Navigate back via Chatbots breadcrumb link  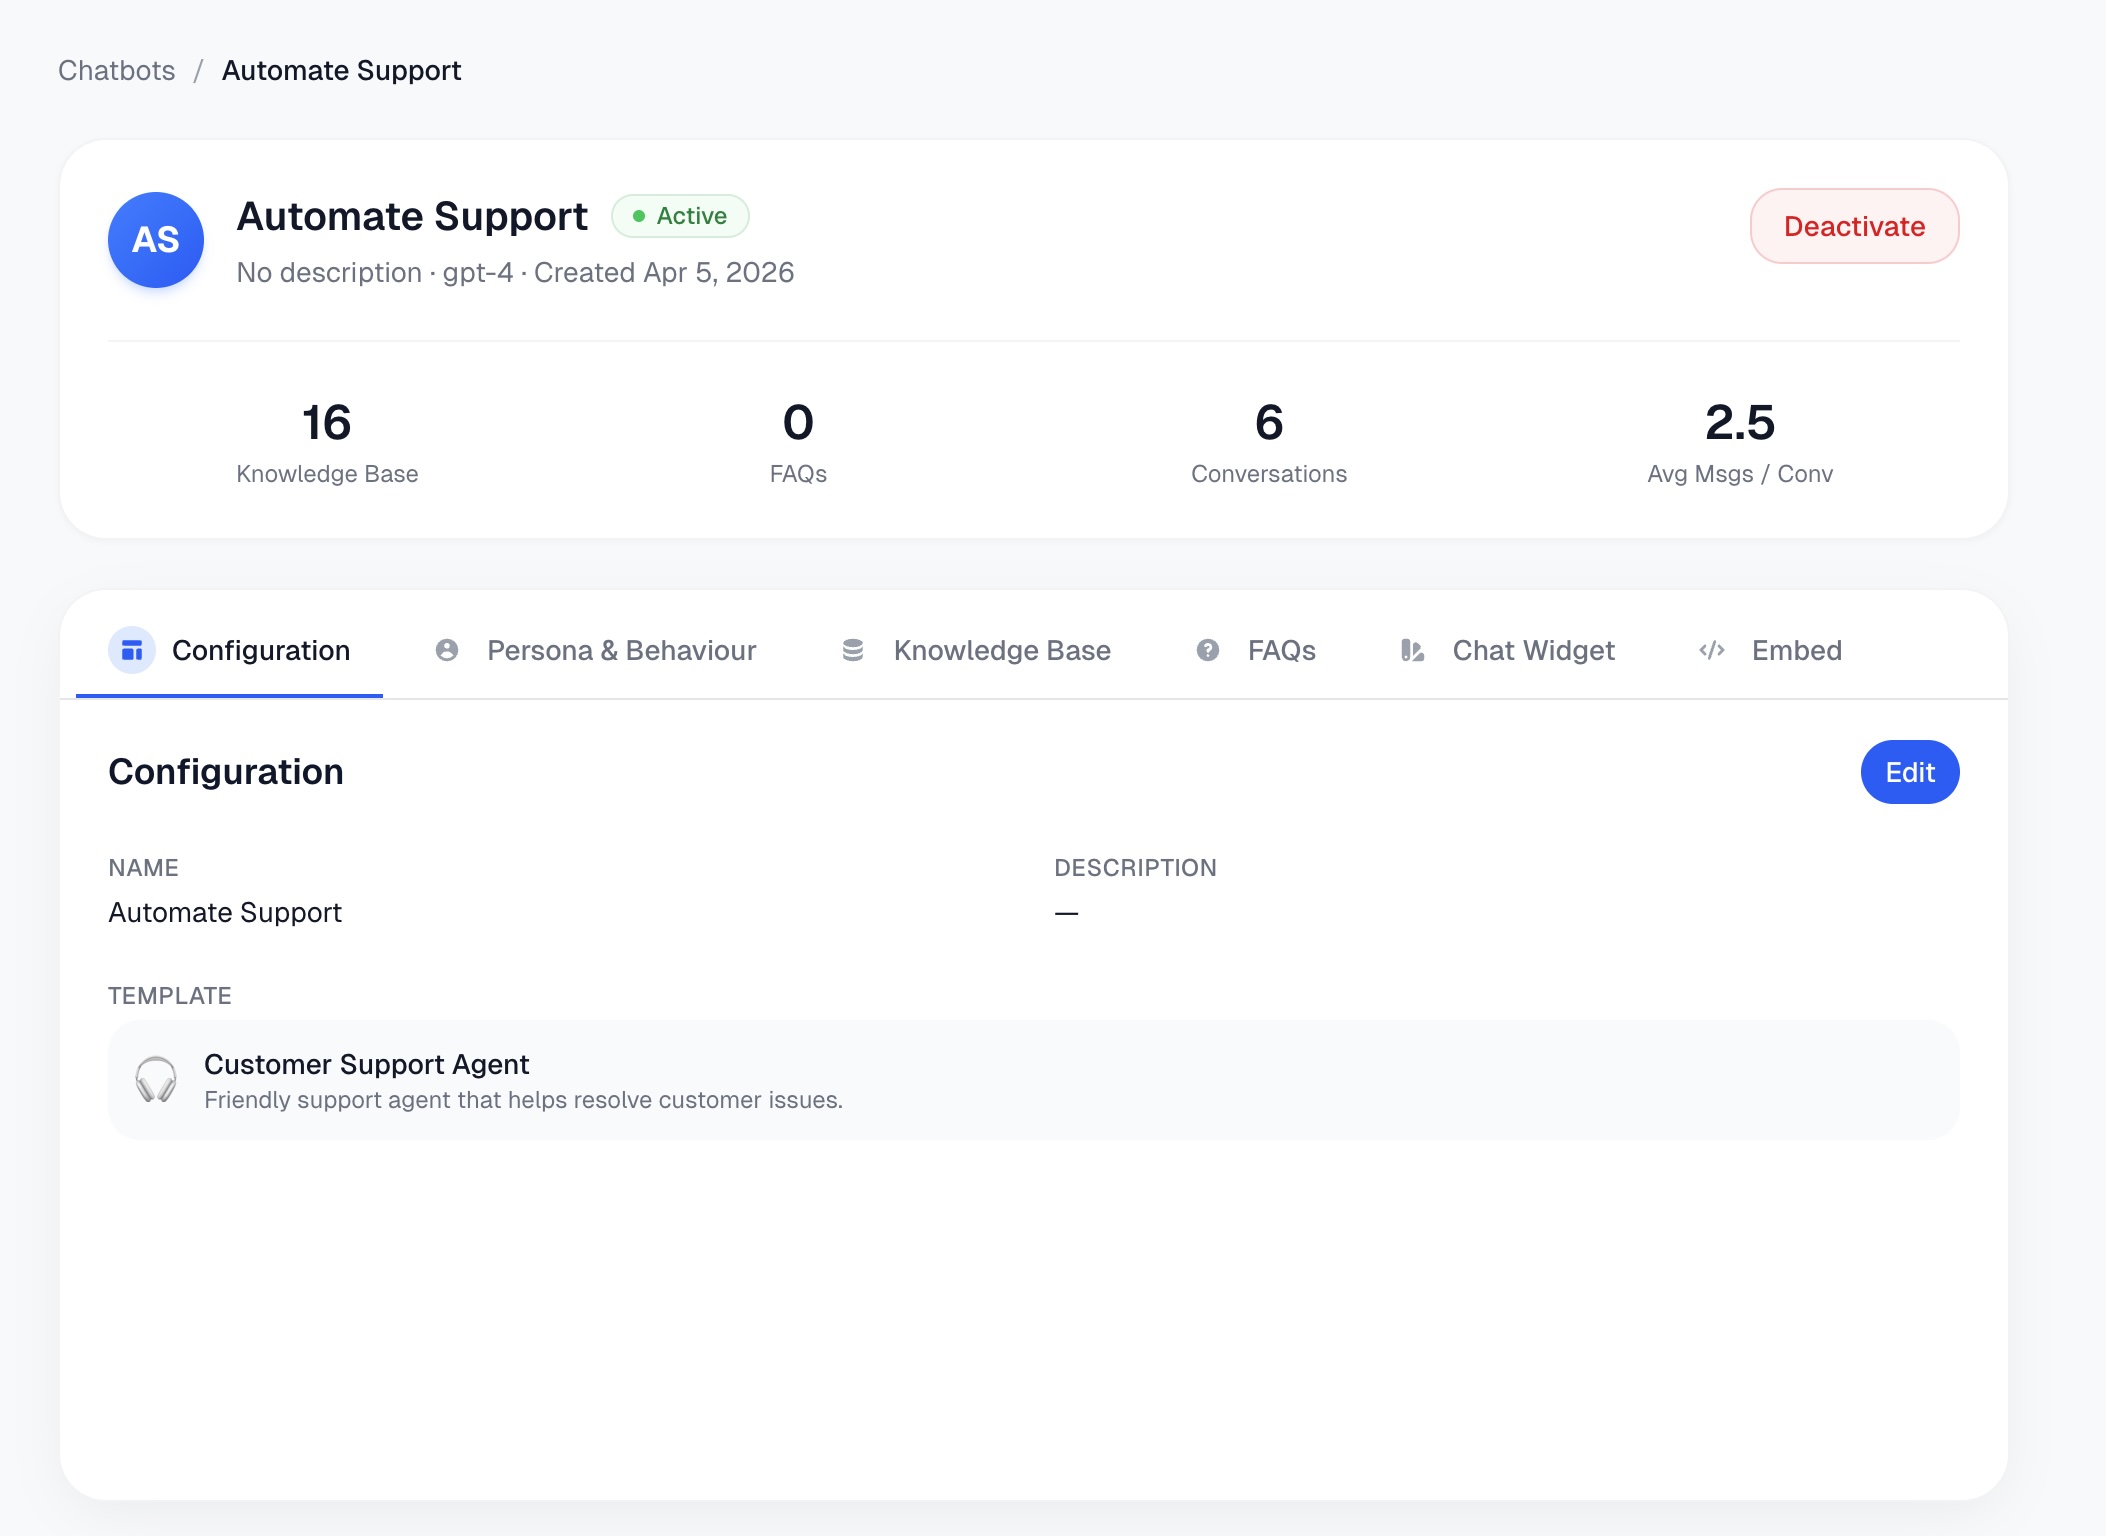117,71
